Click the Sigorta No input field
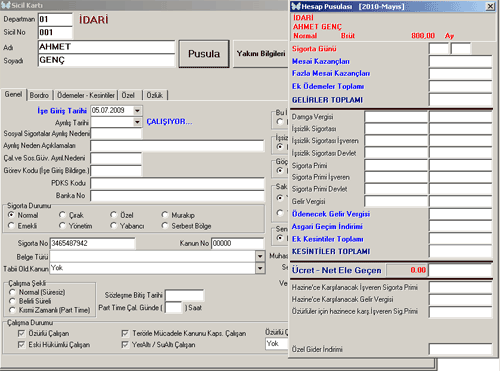500x371 pixels. pyautogui.click(x=93, y=243)
